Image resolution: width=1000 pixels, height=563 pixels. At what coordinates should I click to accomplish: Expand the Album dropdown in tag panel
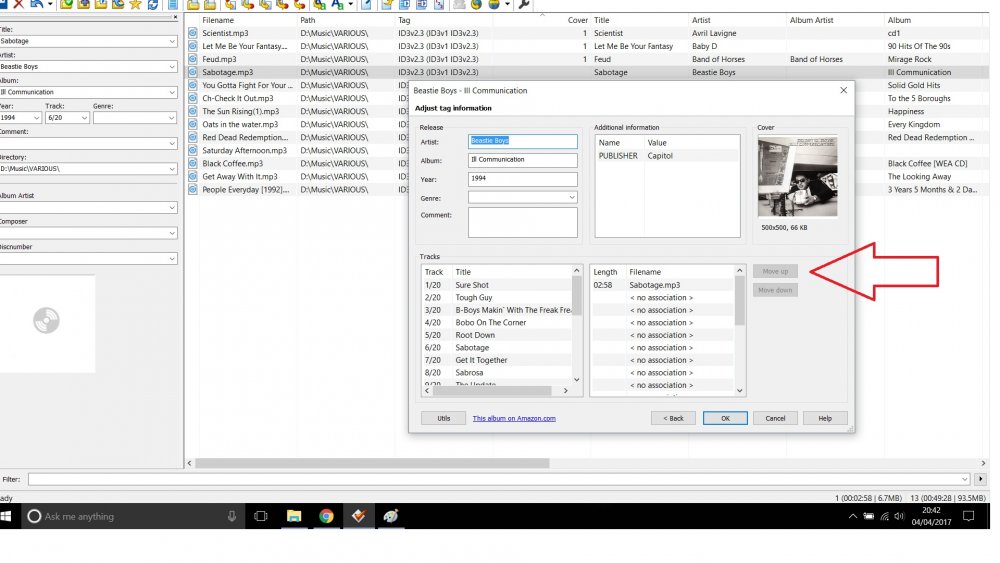coord(172,92)
